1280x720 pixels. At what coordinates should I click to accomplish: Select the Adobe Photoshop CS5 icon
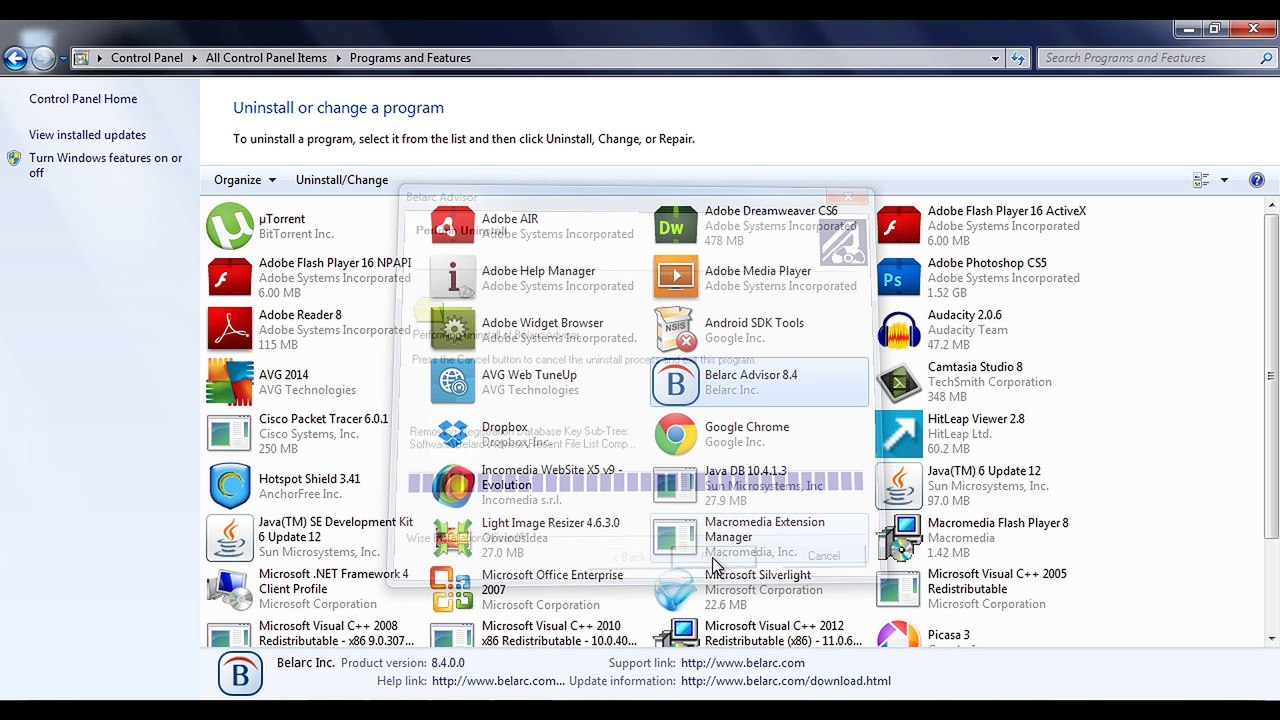898,278
